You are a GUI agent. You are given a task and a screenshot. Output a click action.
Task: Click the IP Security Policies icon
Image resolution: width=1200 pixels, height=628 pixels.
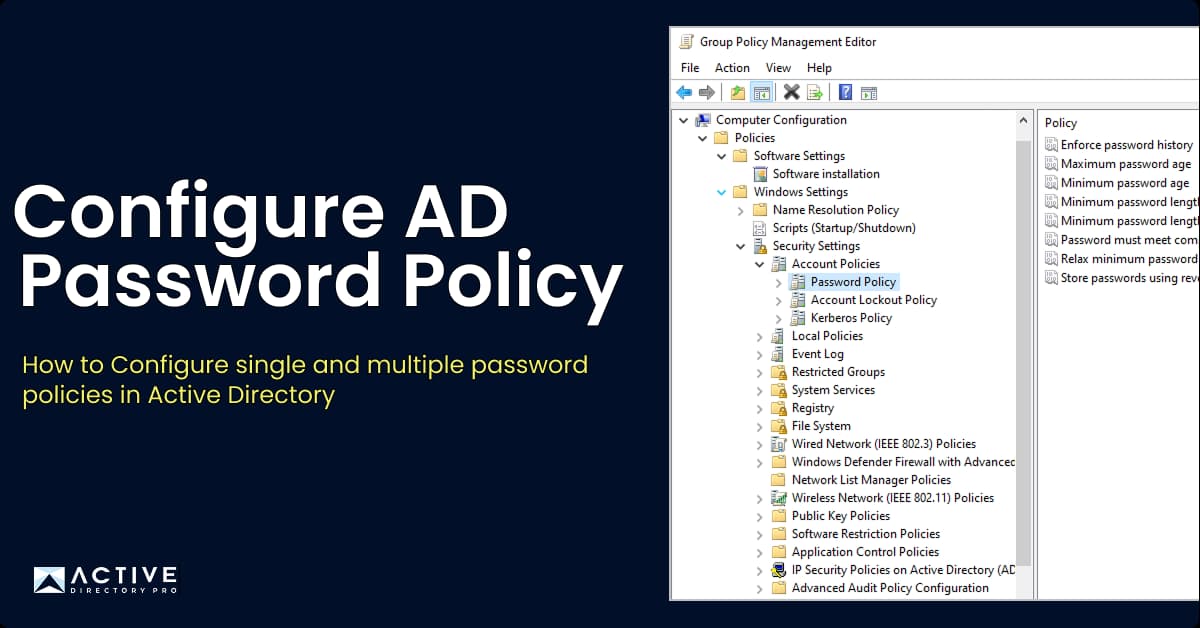pyautogui.click(x=780, y=570)
